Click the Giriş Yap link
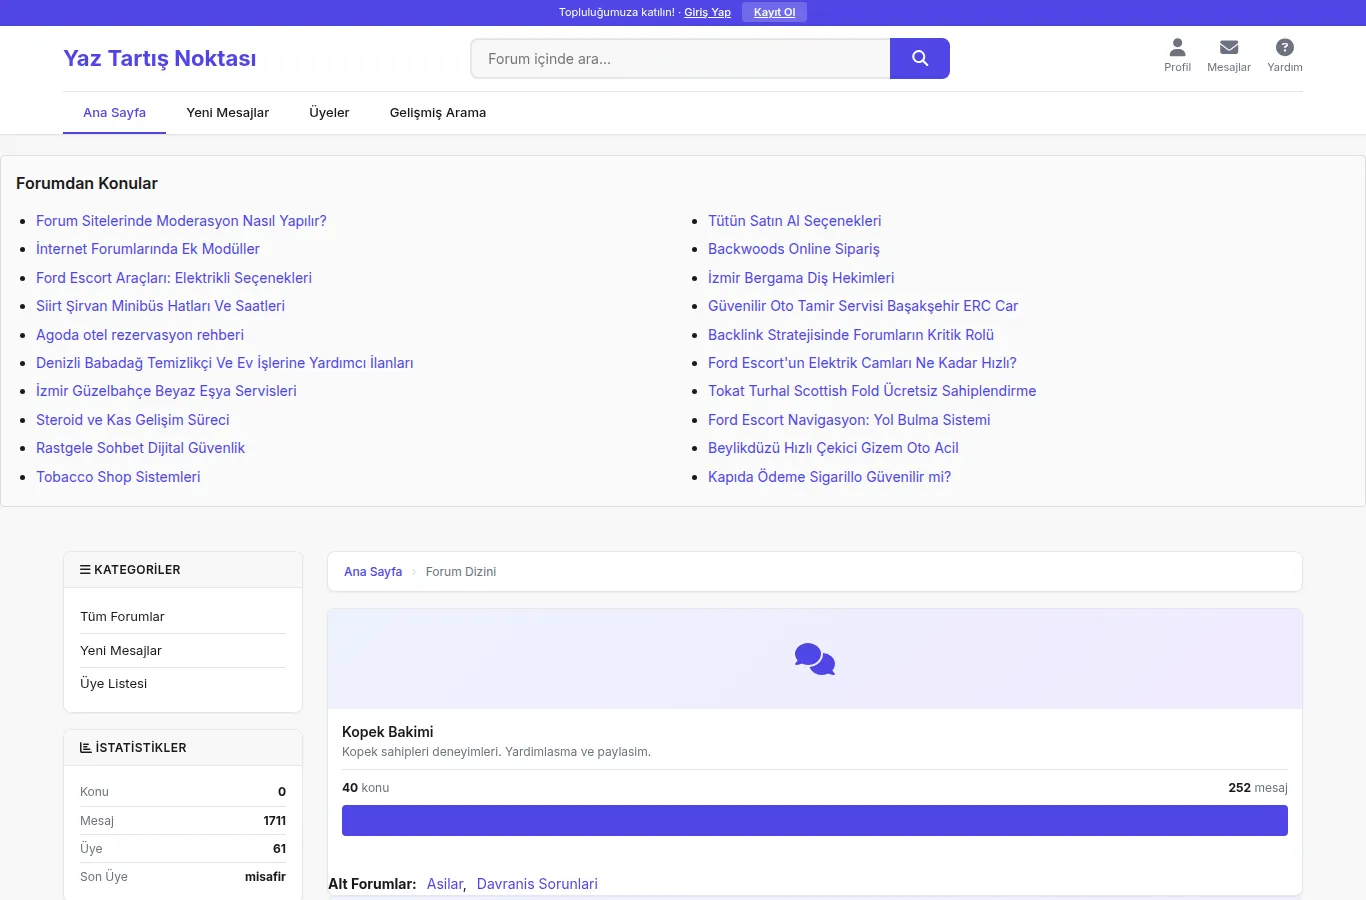The height and width of the screenshot is (900, 1366). coord(707,13)
